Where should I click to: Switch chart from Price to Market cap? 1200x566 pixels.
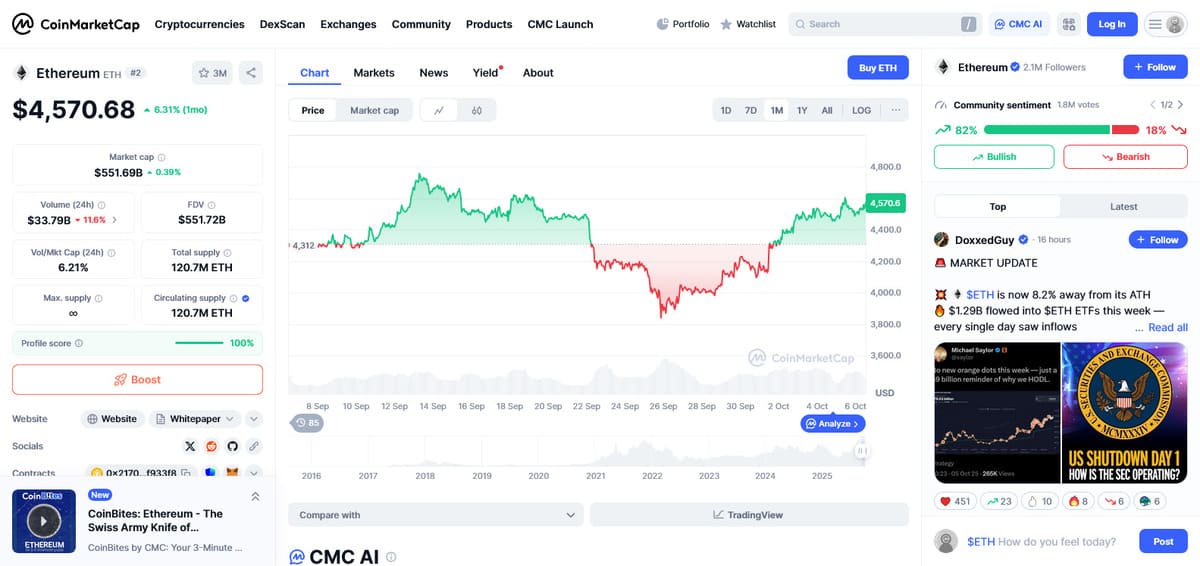[374, 110]
